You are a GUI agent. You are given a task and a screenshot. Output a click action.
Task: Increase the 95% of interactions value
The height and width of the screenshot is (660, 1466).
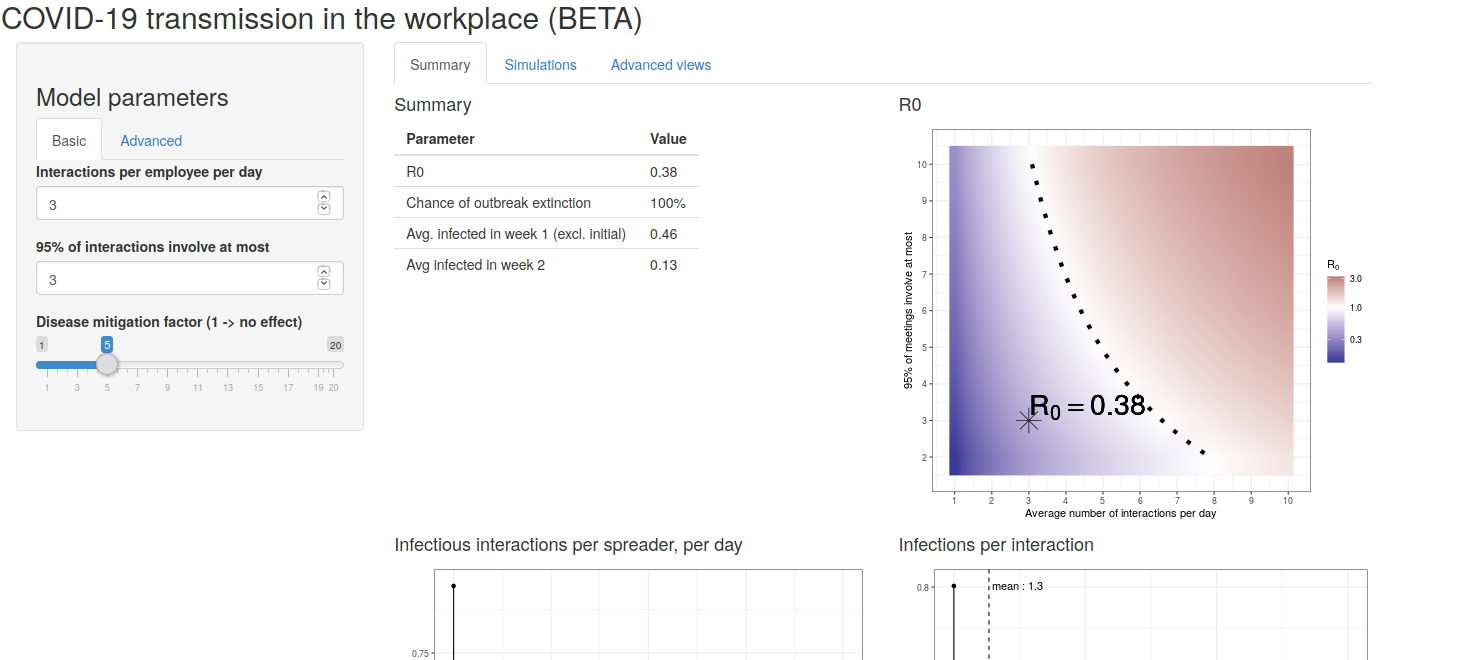[x=323, y=272]
